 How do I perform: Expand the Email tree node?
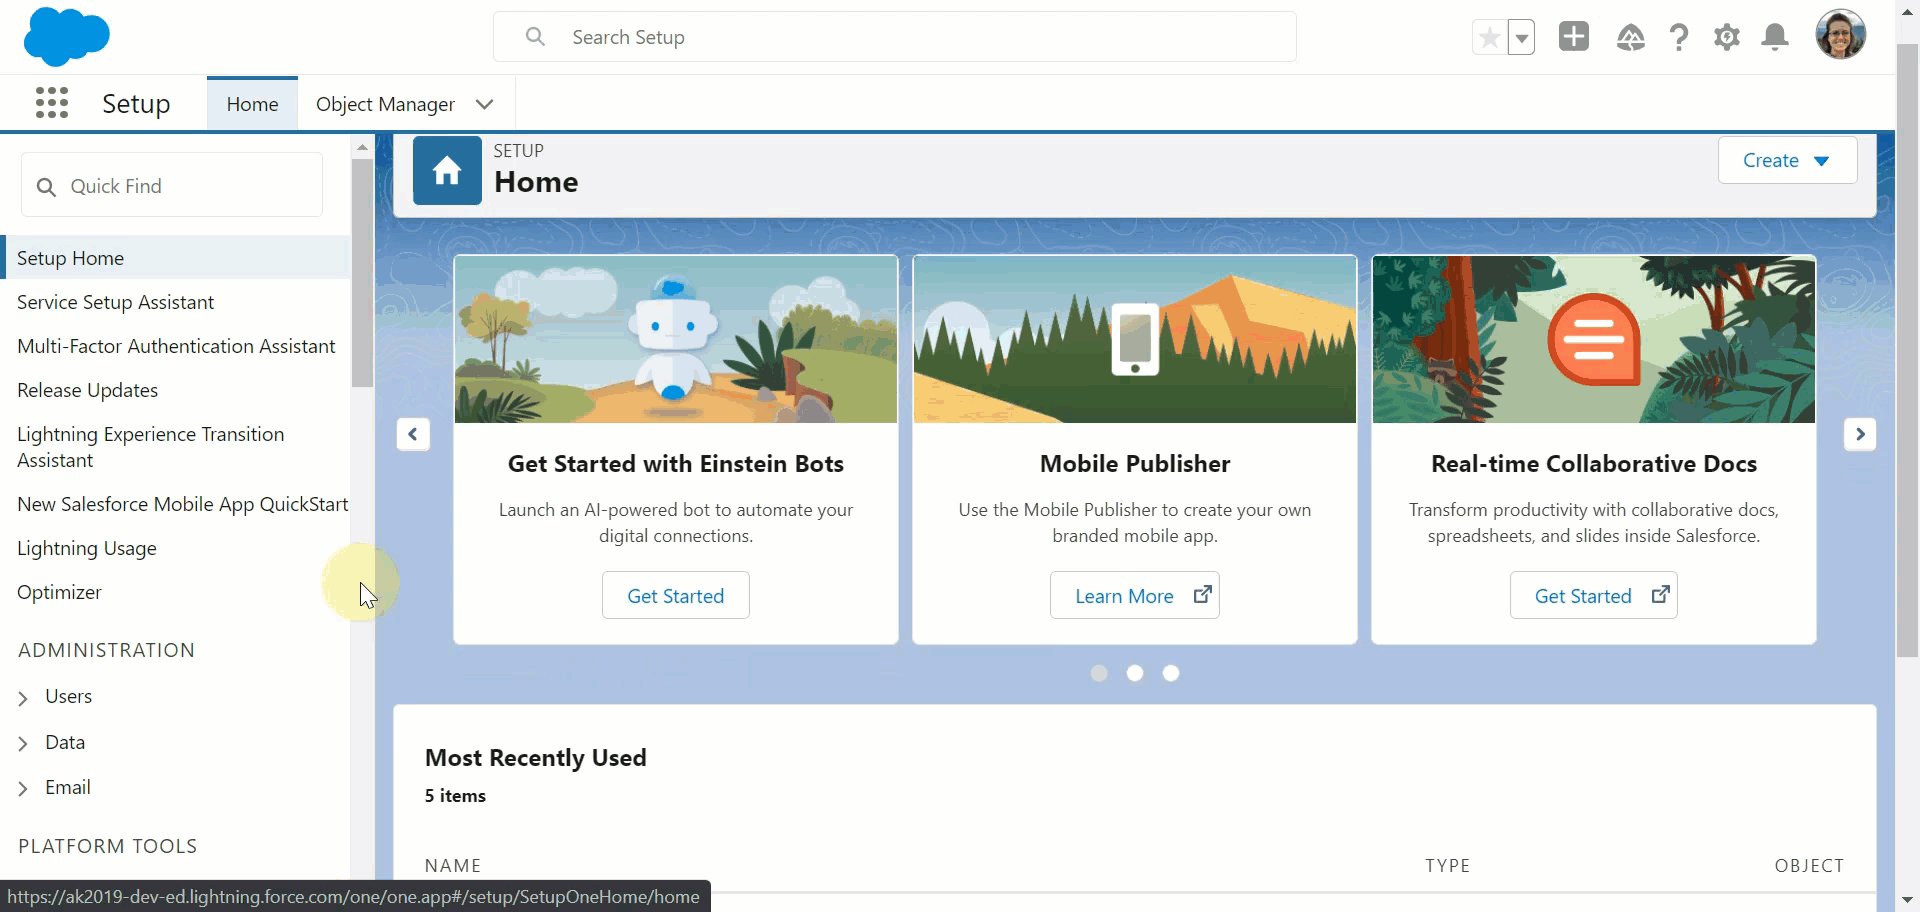23,789
